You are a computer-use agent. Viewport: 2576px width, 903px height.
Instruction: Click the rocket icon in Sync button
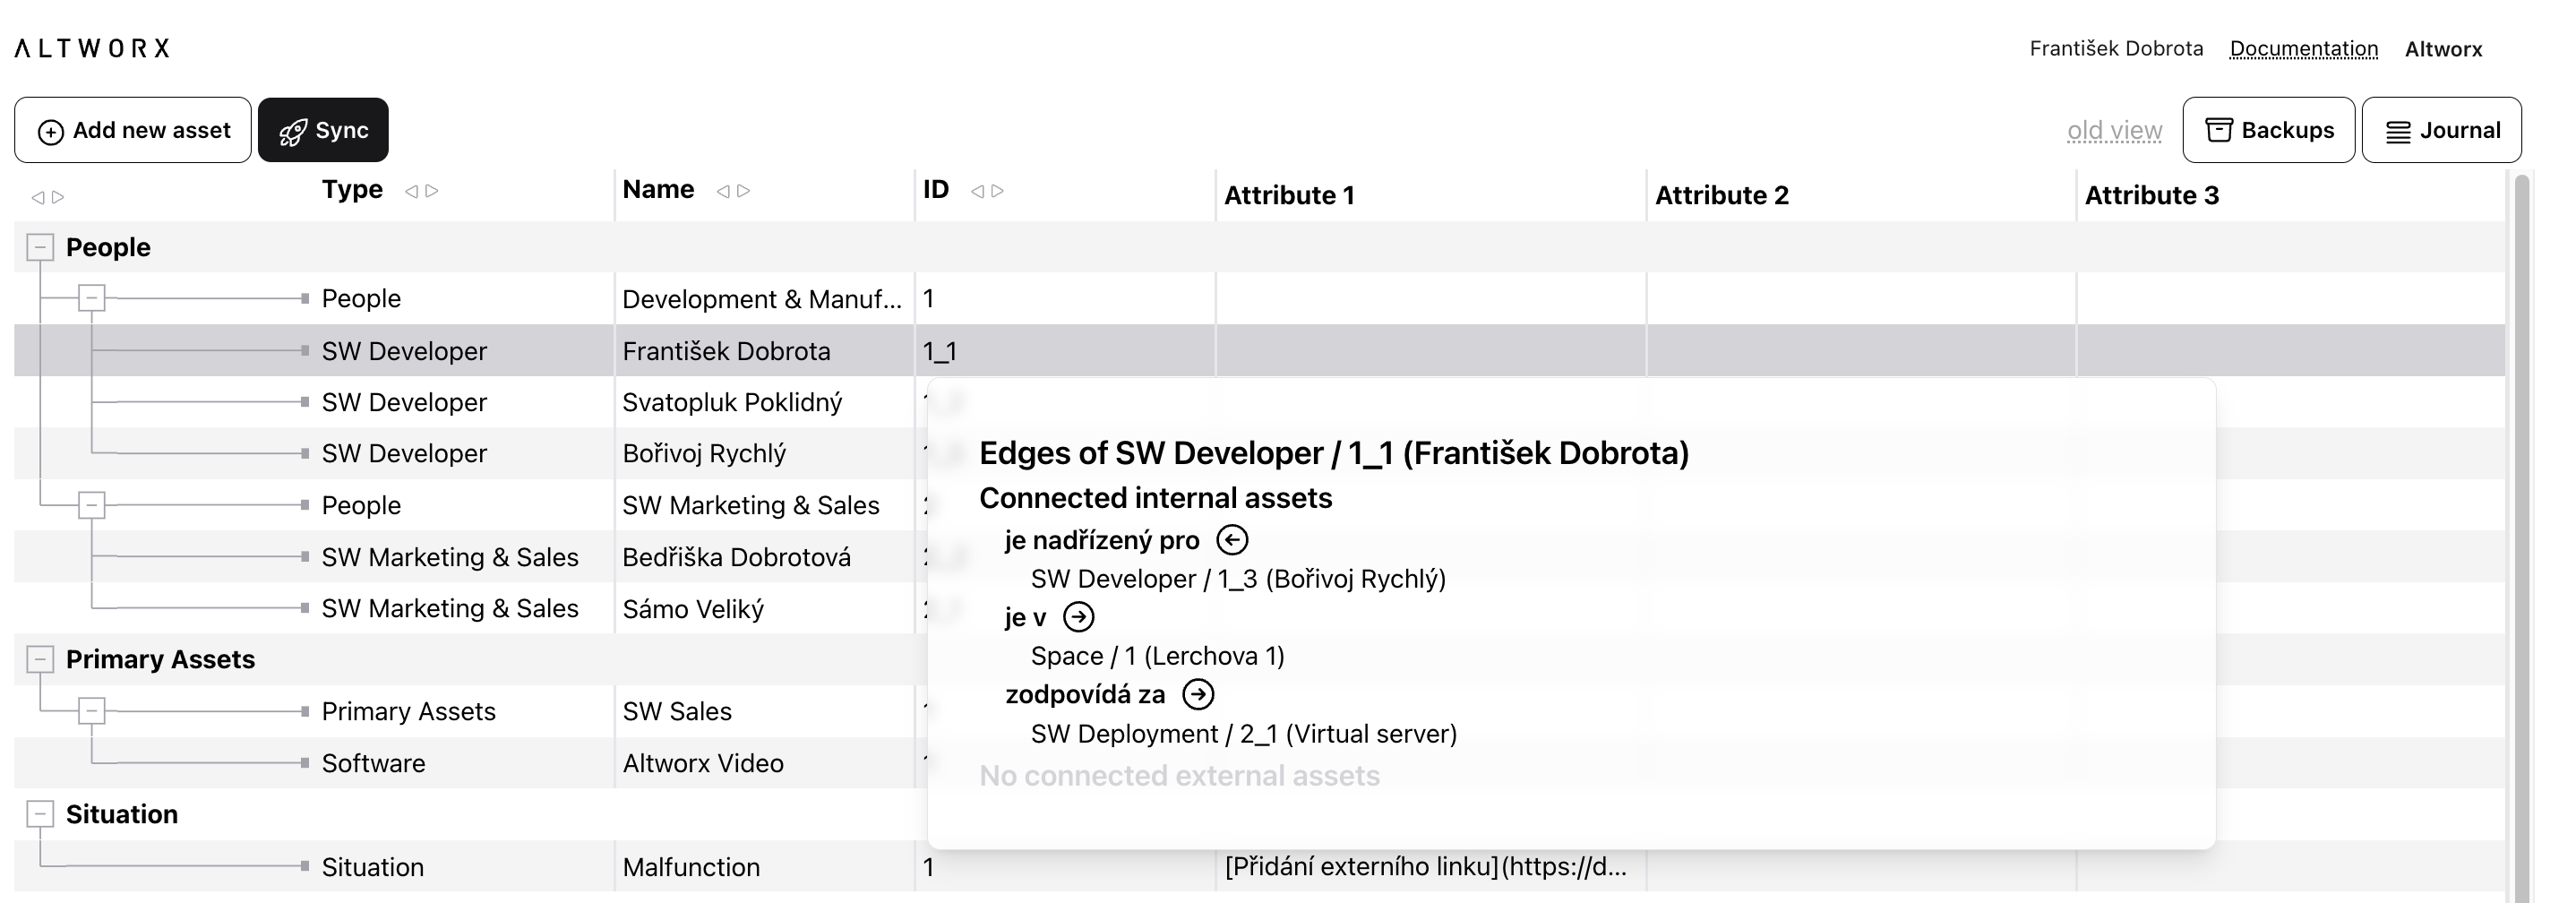click(x=292, y=132)
